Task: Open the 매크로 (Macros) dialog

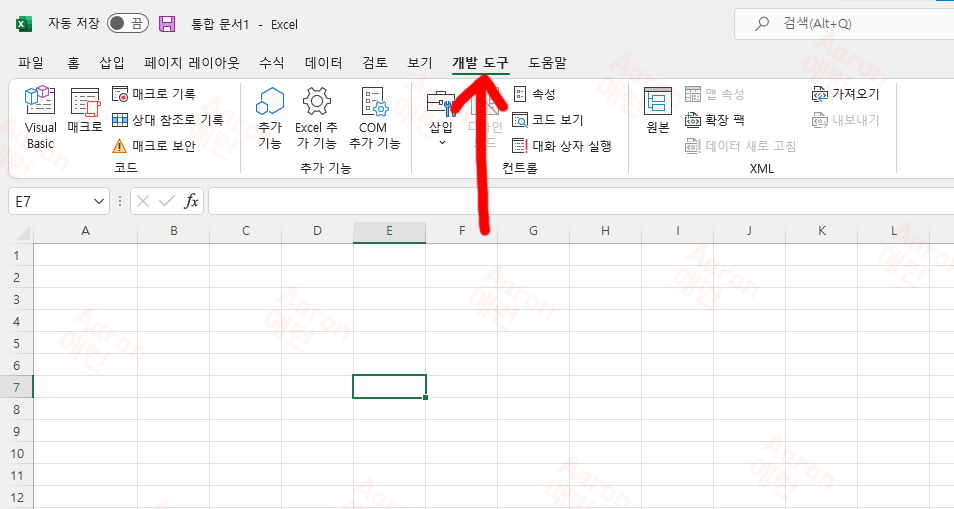Action: coord(85,111)
